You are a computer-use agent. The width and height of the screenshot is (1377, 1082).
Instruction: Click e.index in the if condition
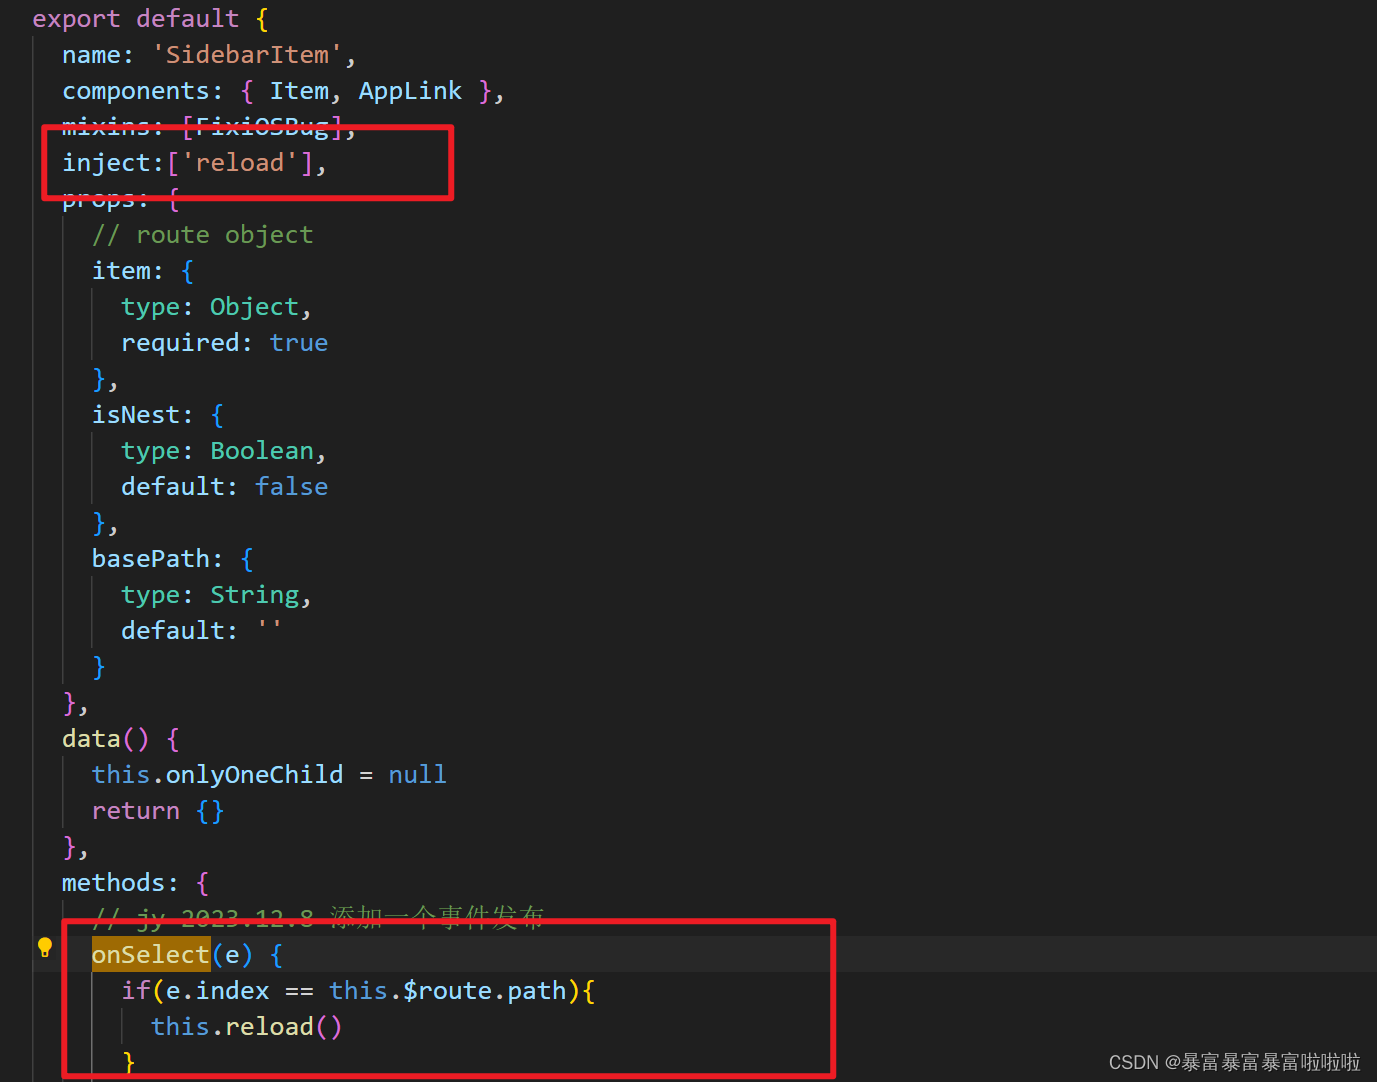(217, 991)
